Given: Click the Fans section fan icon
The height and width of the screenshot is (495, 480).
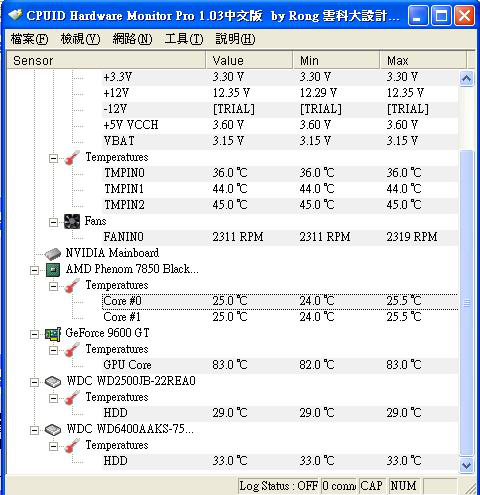Looking at the screenshot, I should click(x=72, y=221).
